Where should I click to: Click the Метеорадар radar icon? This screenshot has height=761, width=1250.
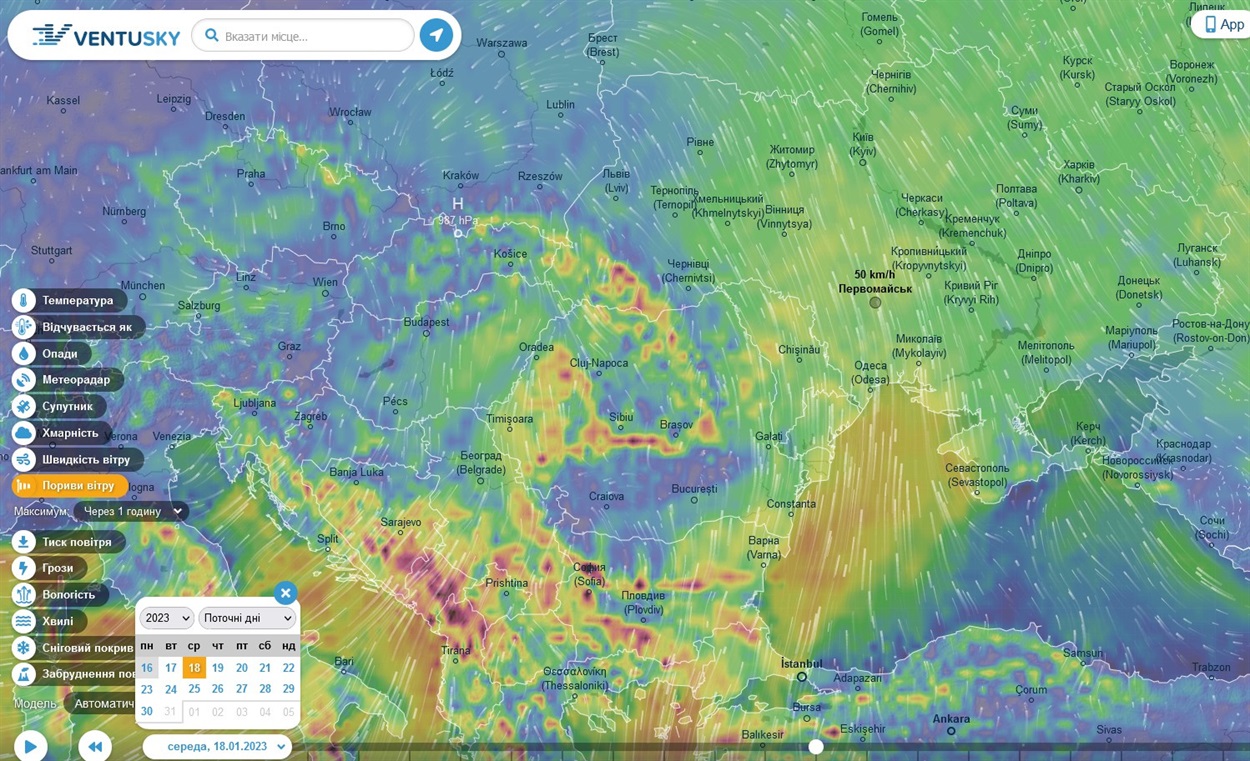click(24, 380)
